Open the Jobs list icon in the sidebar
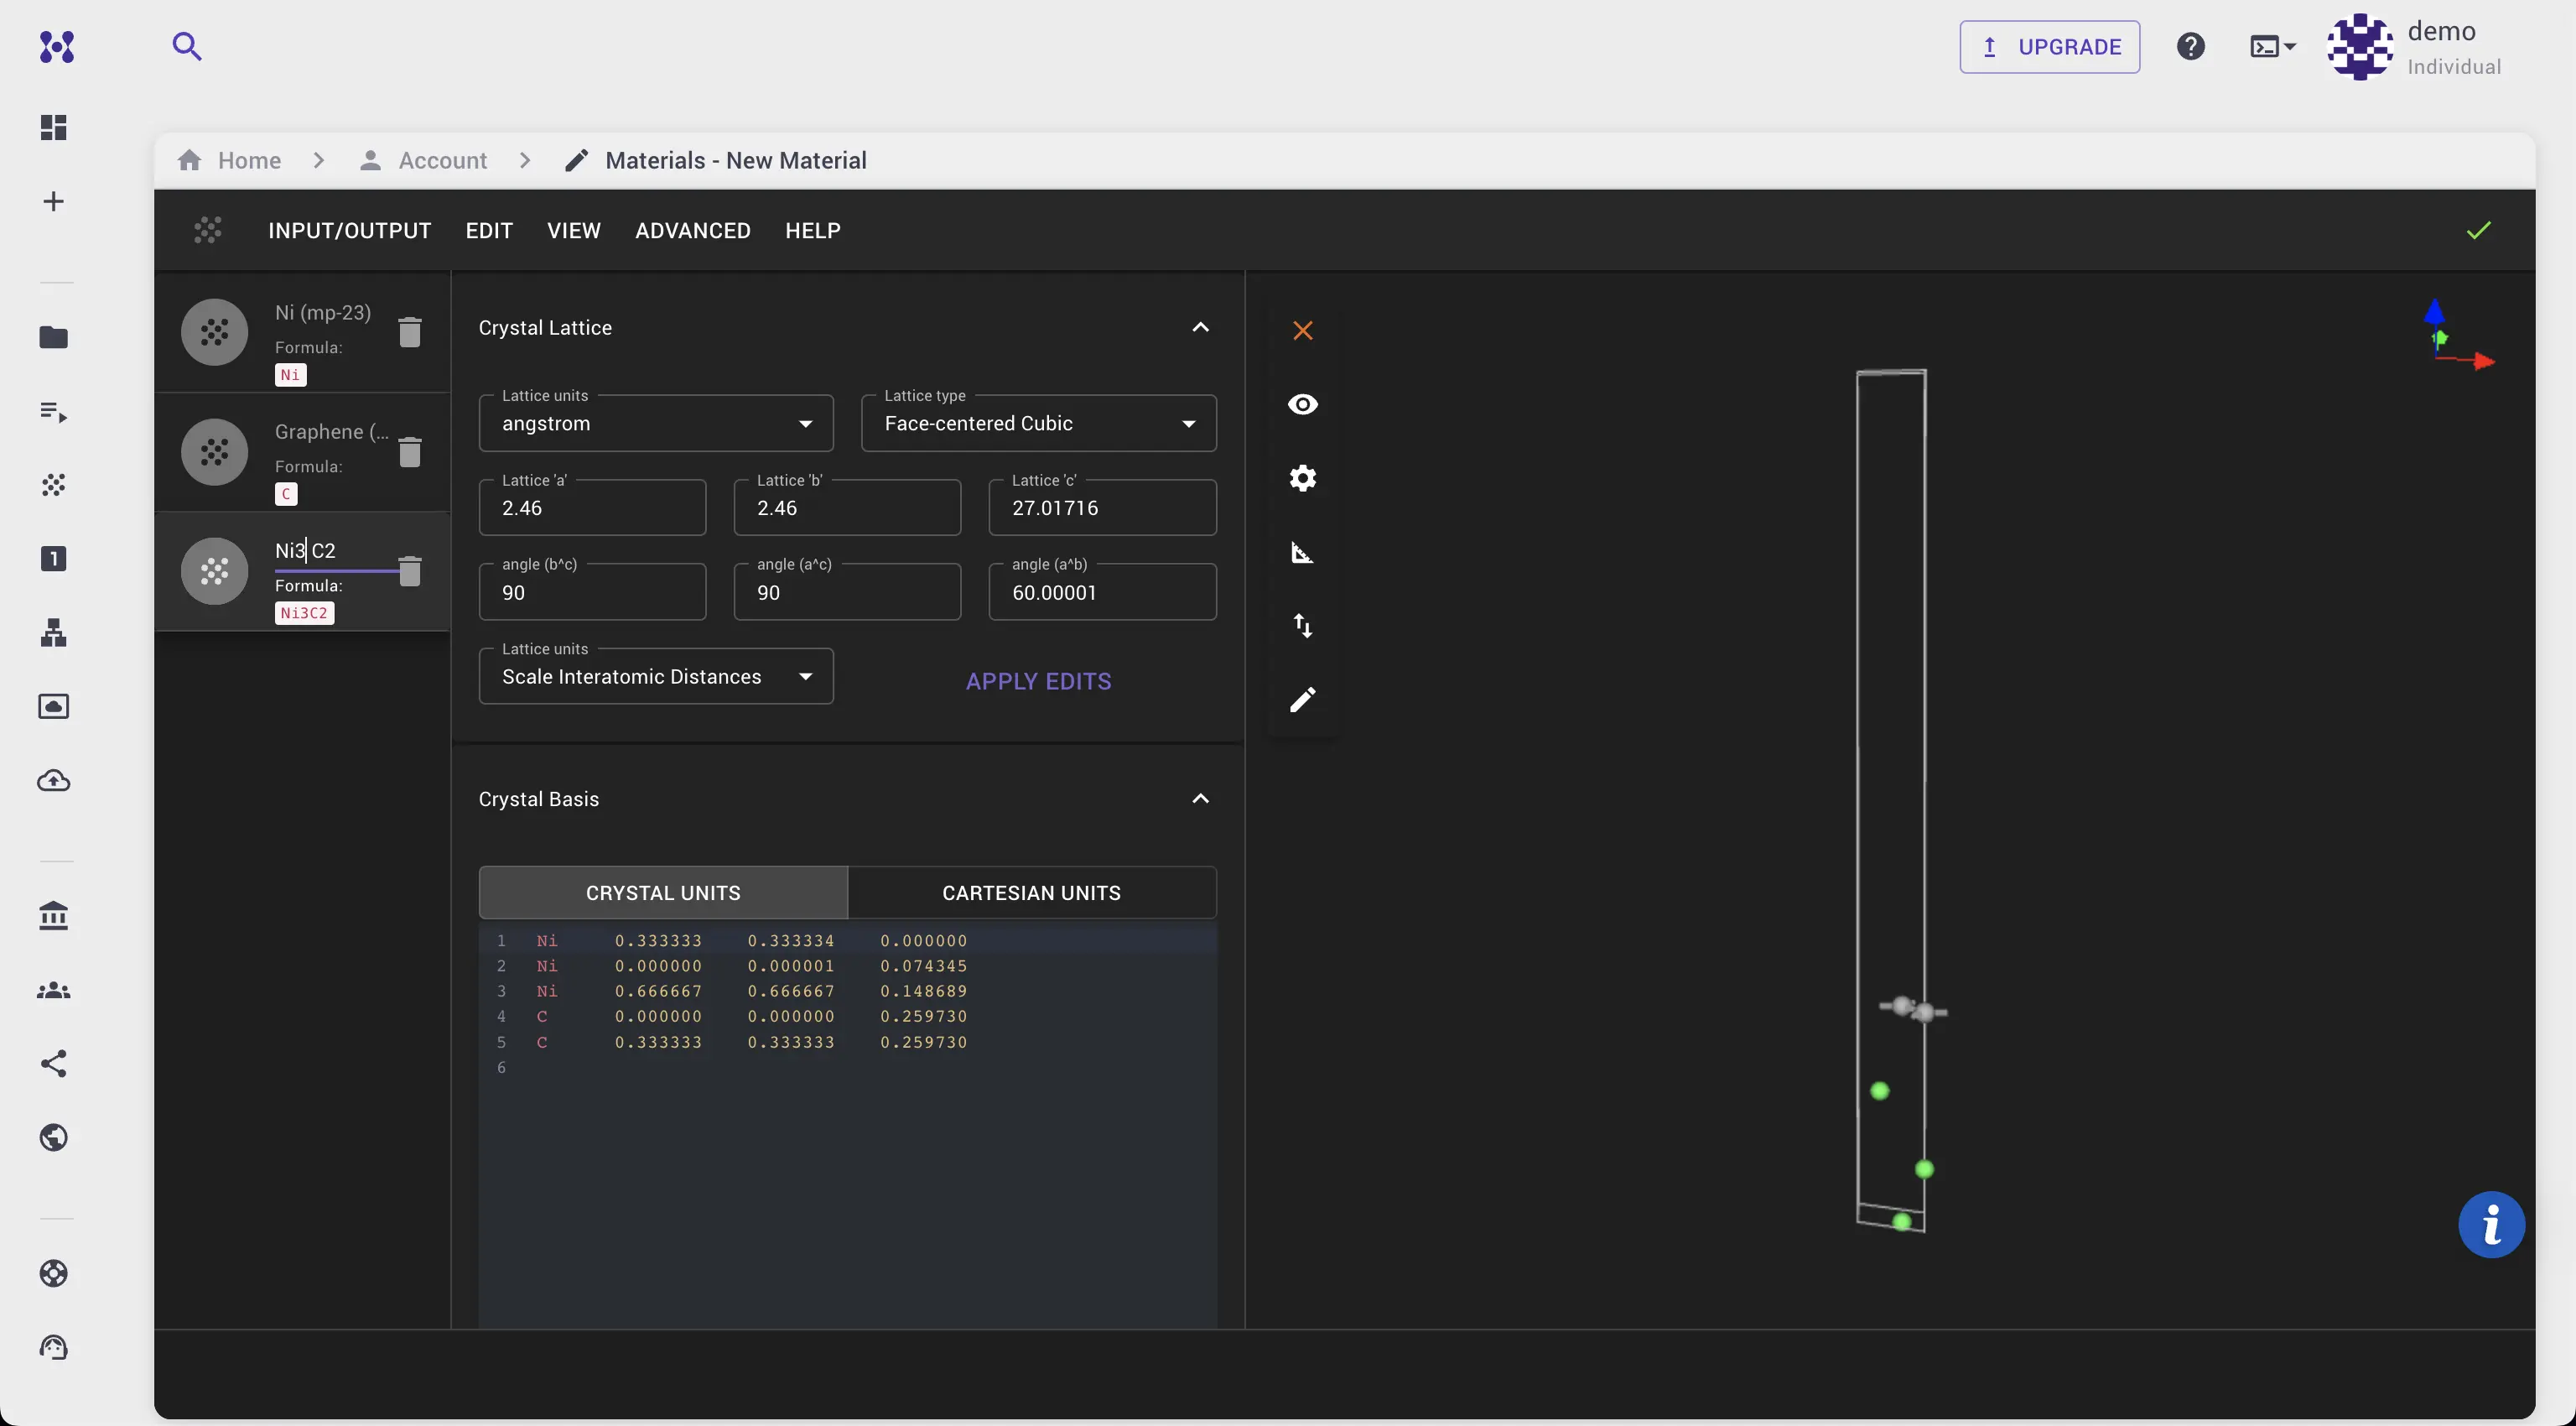 53,411
